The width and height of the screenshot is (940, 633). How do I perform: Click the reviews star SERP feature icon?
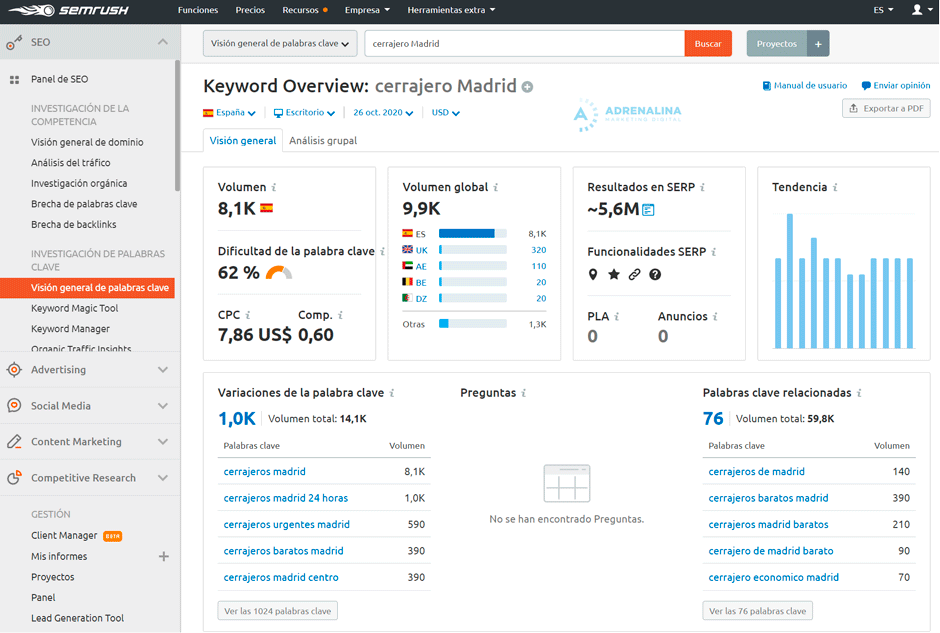[x=613, y=274]
